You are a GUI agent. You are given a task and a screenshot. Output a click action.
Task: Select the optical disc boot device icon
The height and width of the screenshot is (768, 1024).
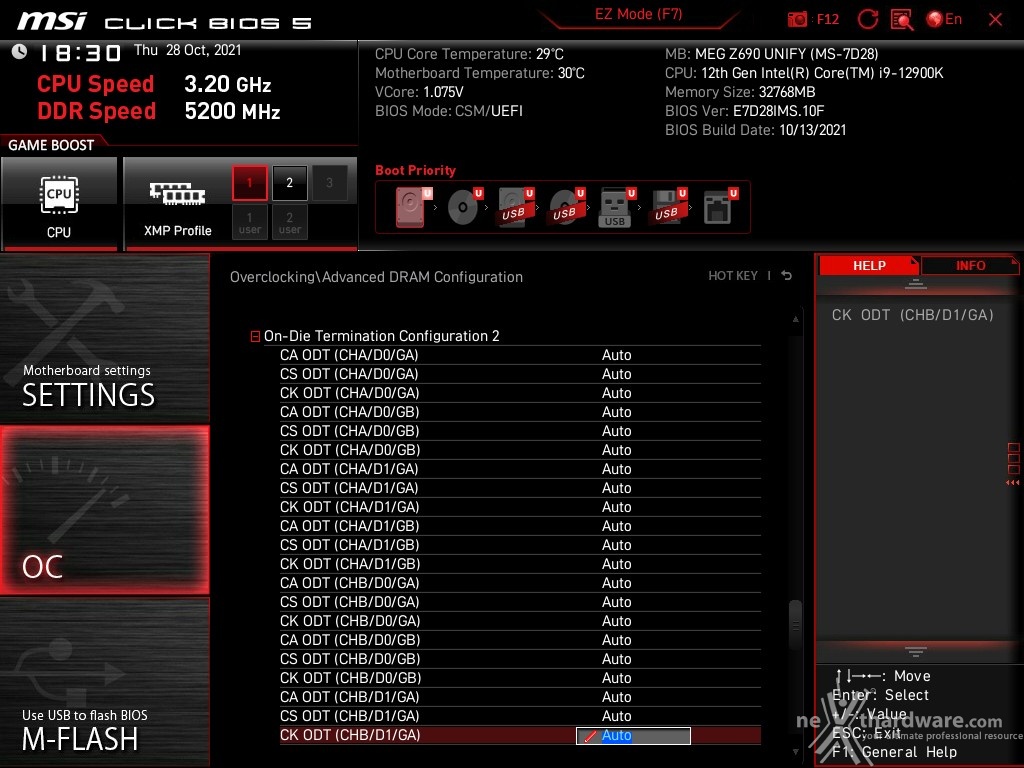click(x=464, y=206)
